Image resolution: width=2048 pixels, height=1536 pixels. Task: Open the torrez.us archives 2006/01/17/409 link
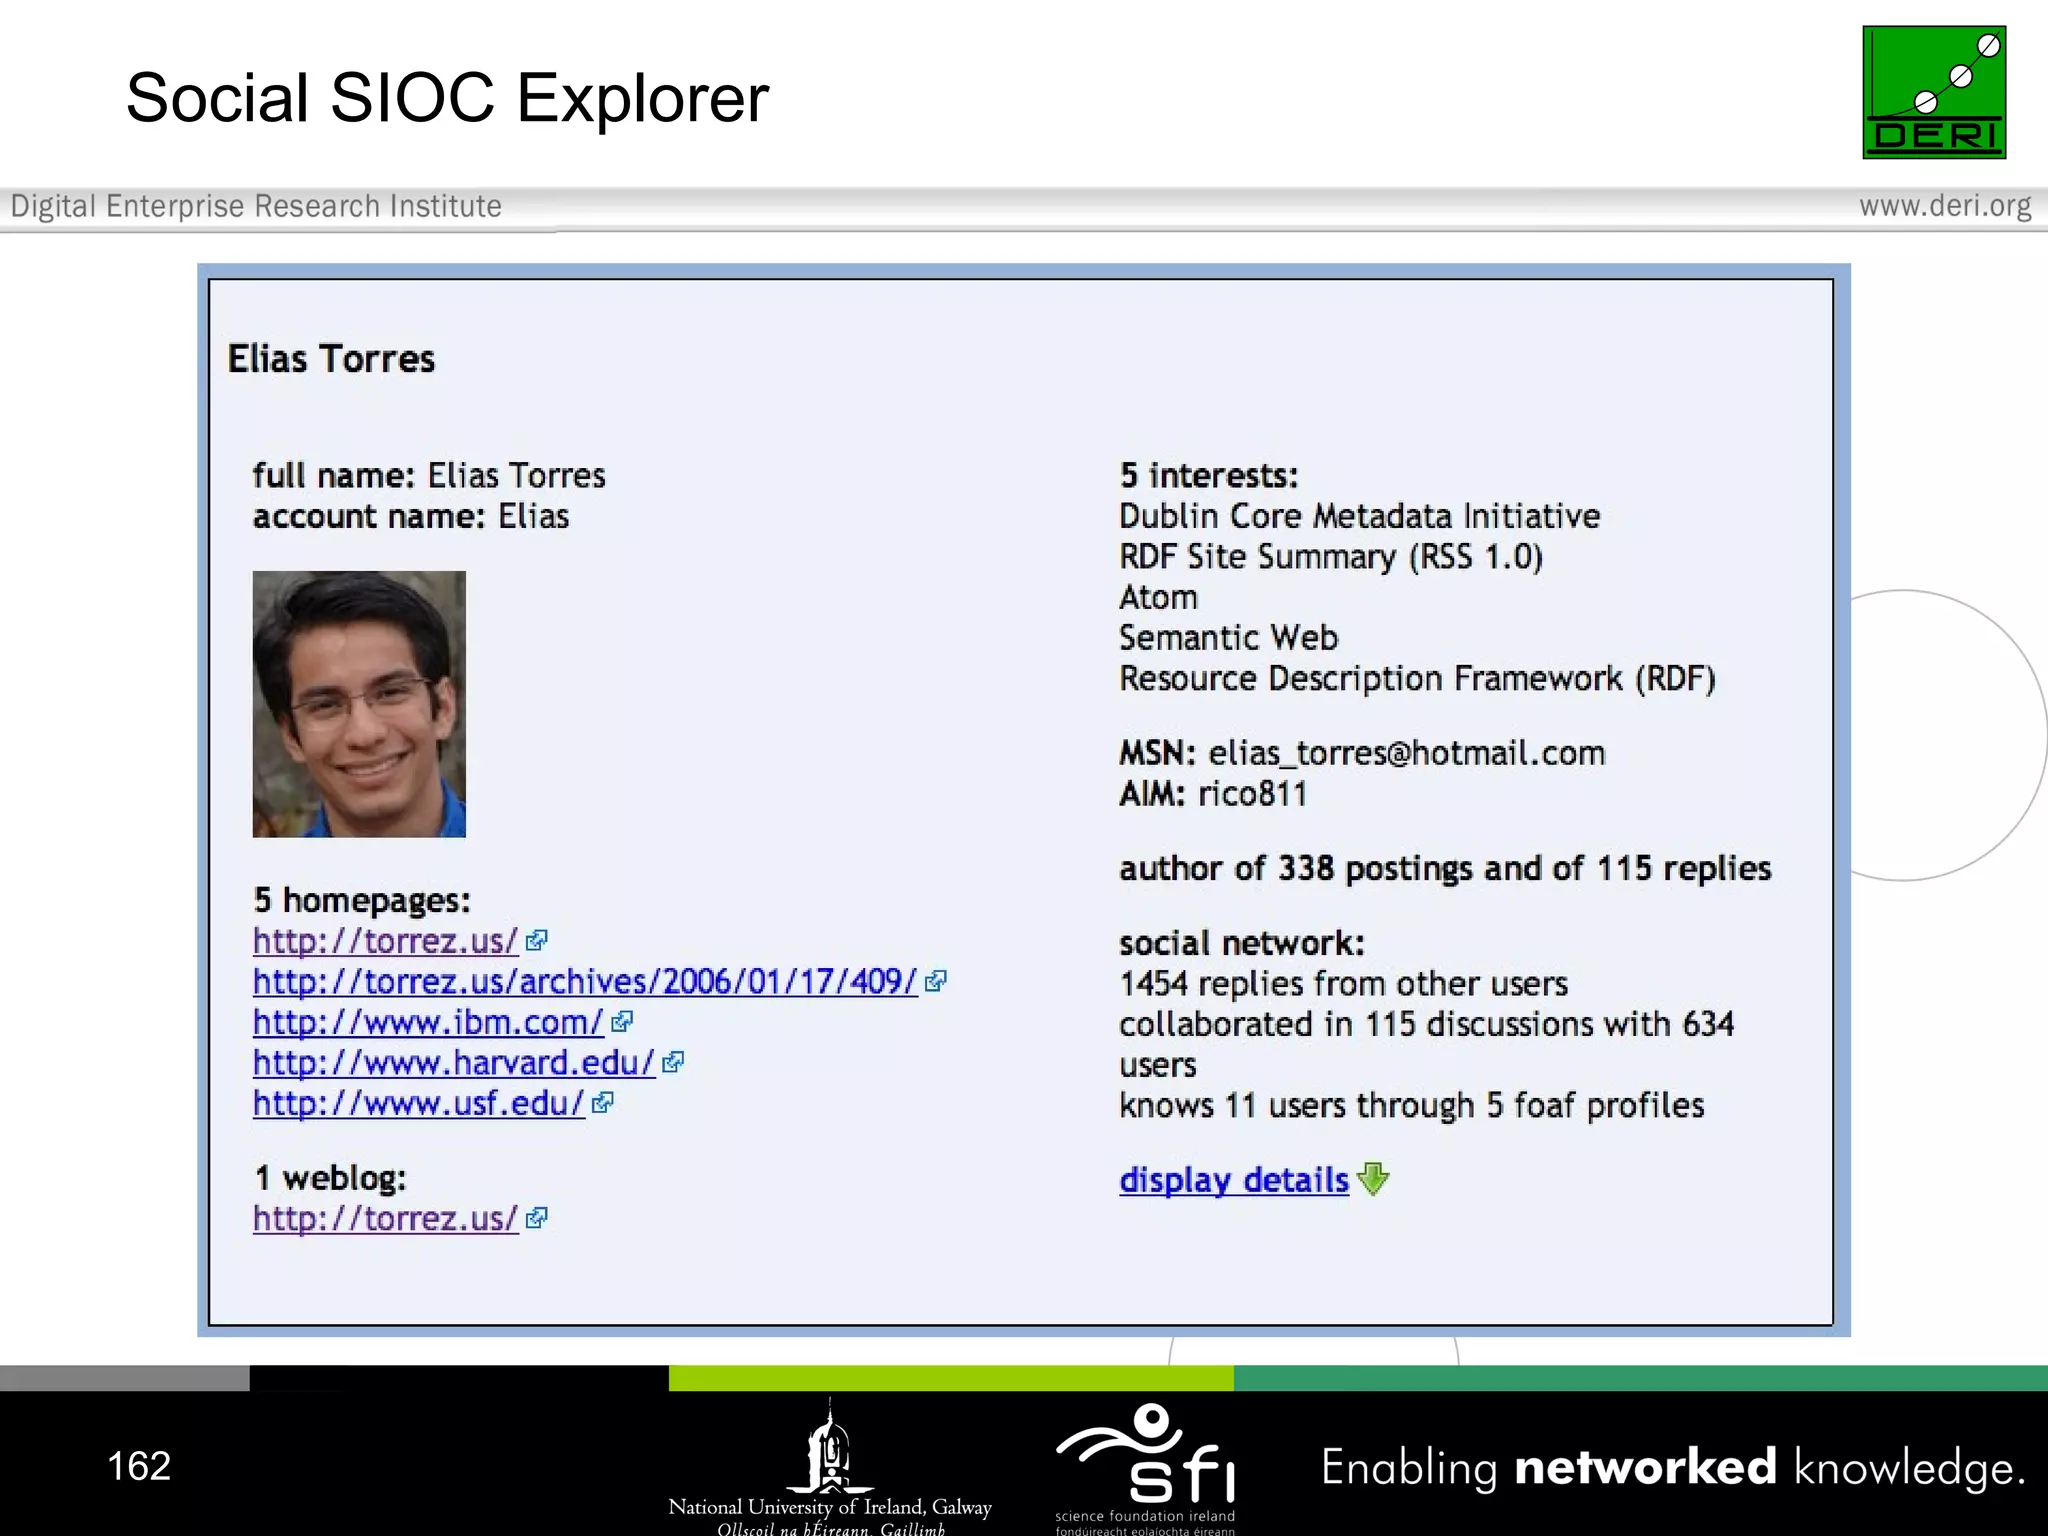[x=585, y=981]
